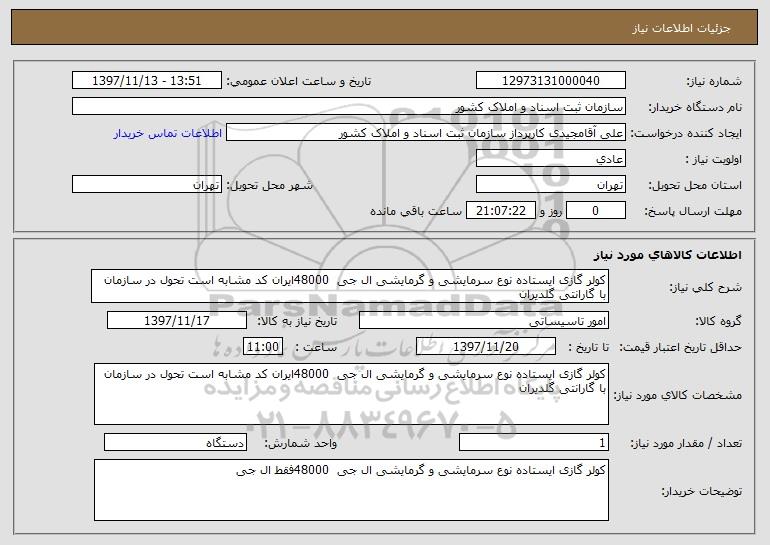Click the remaining time field 21:07:22
This screenshot has width=770, height=545.
pyautogui.click(x=500, y=211)
